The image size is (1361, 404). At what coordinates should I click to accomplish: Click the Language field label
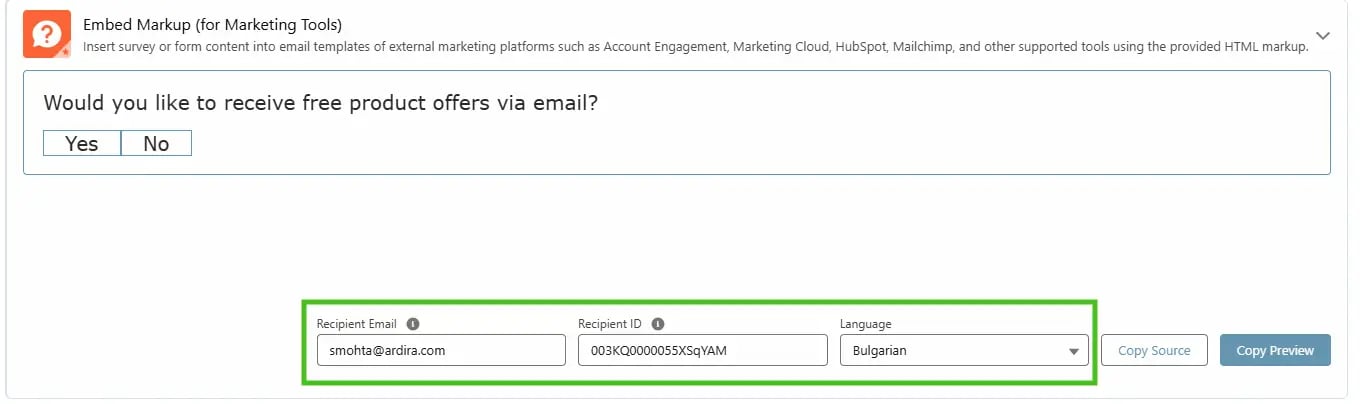(865, 324)
